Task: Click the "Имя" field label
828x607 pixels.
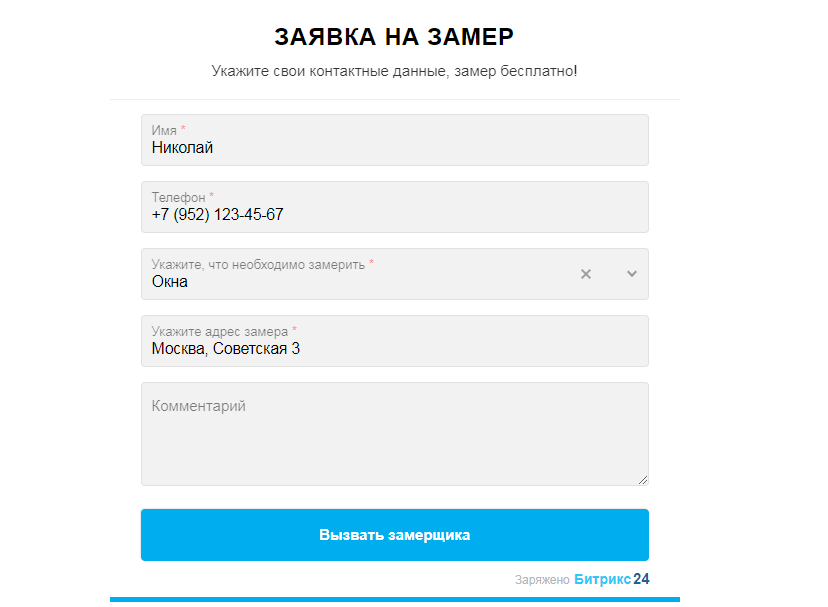Action: pos(164,130)
